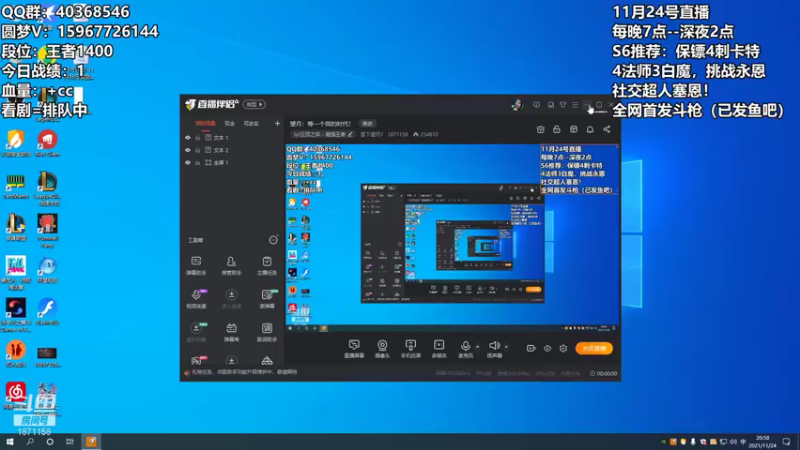This screenshot has height=450, width=800.
Task: Click the layout grid icon above the preview
Action: click(x=573, y=130)
